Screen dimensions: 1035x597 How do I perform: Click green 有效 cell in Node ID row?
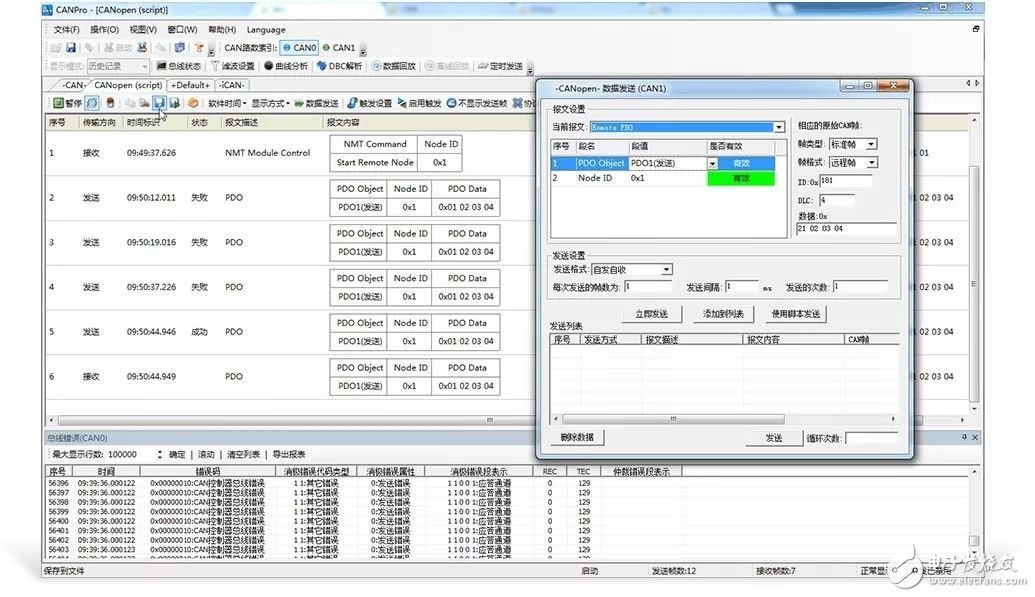[741, 178]
